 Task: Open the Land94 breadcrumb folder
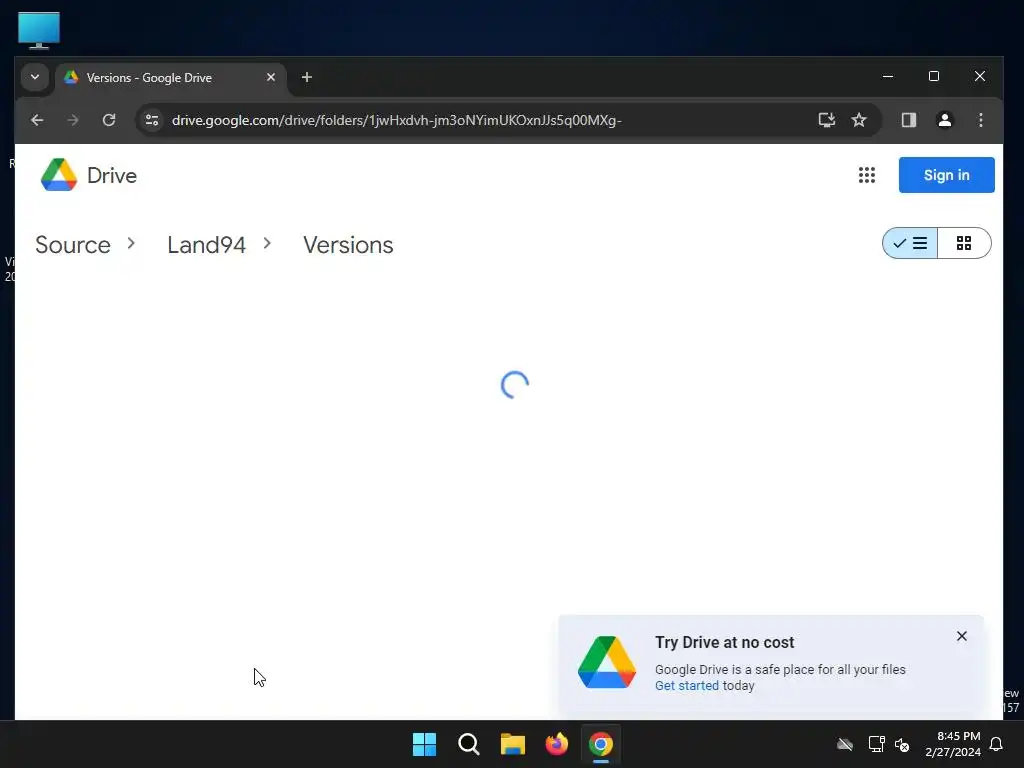pos(206,245)
